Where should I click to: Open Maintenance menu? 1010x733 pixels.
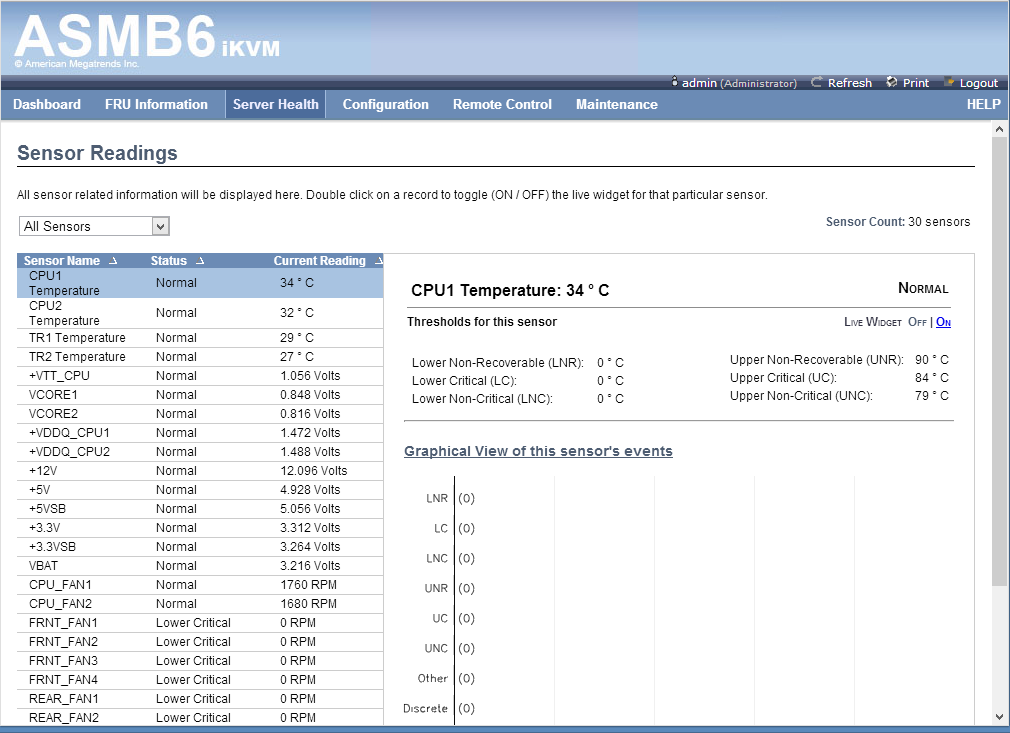coord(616,104)
